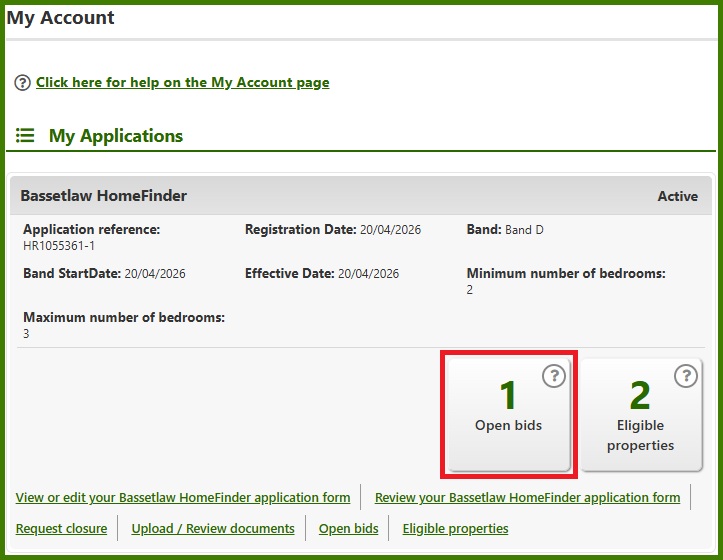The height and width of the screenshot is (560, 723).
Task: Open the Open bids tile showing 1
Action: [509, 414]
